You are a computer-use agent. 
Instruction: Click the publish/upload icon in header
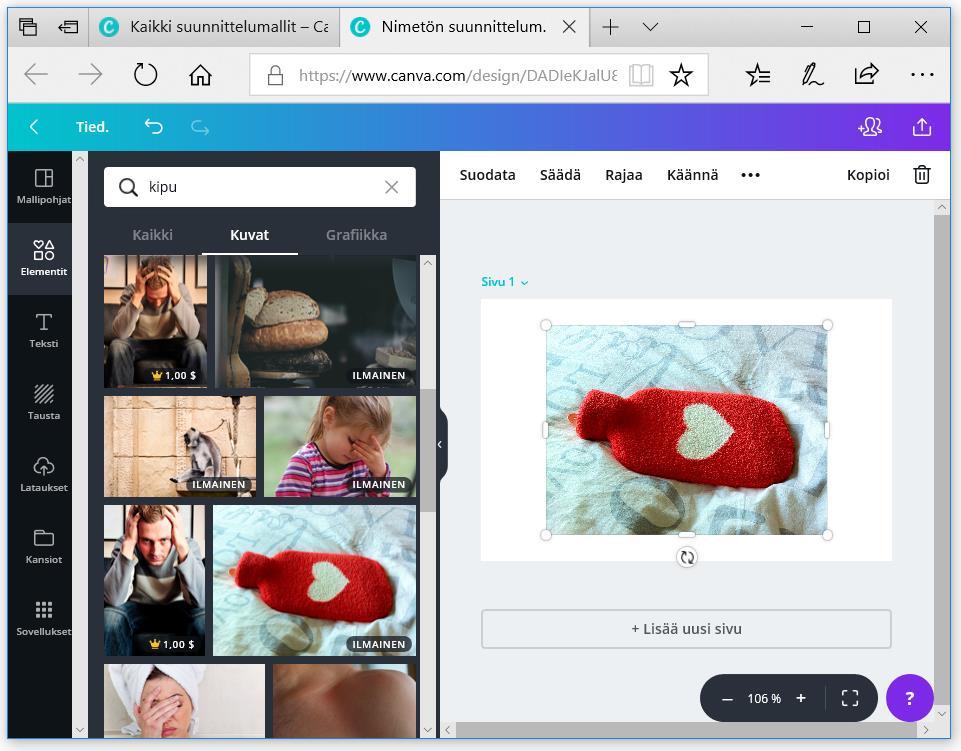pyautogui.click(x=922, y=127)
